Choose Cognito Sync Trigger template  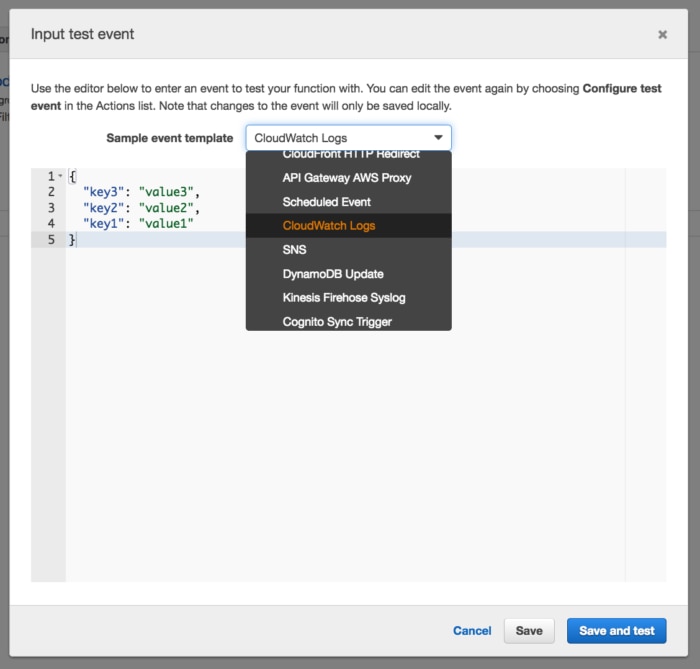click(x=337, y=321)
